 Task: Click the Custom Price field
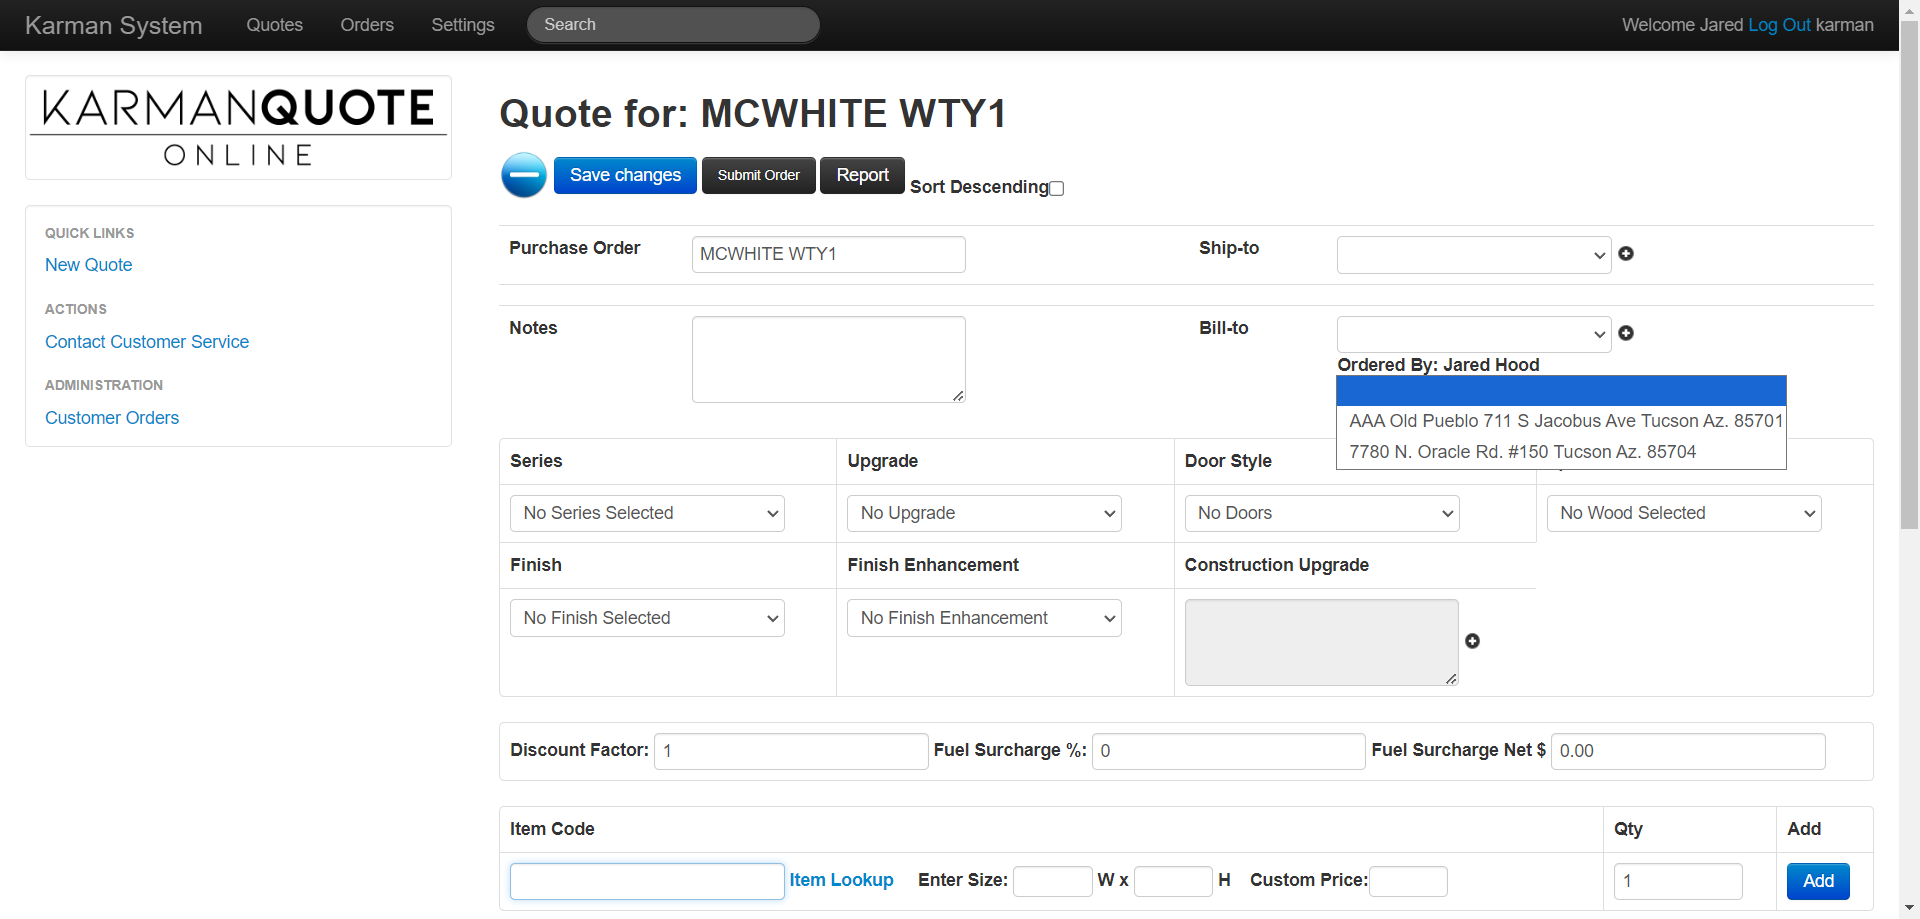tap(1408, 881)
